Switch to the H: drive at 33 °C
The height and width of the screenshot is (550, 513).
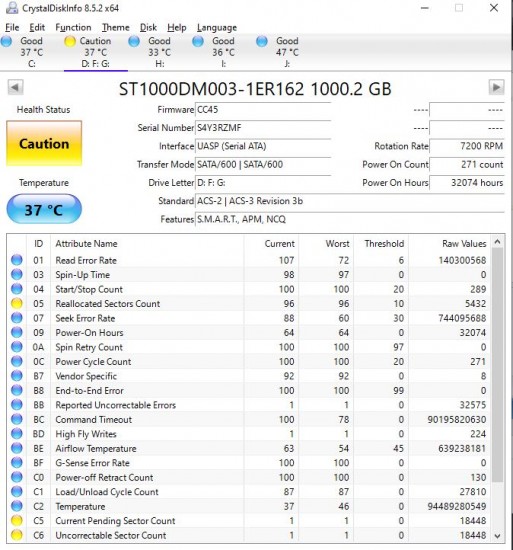coord(160,52)
